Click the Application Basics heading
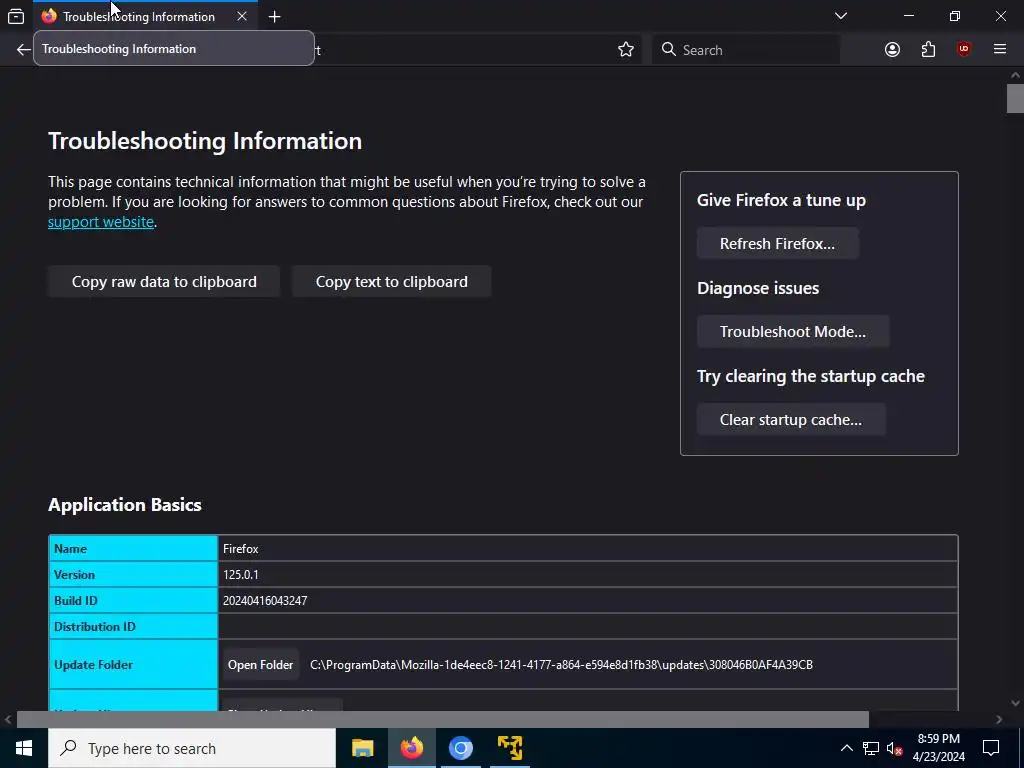 tap(125, 505)
